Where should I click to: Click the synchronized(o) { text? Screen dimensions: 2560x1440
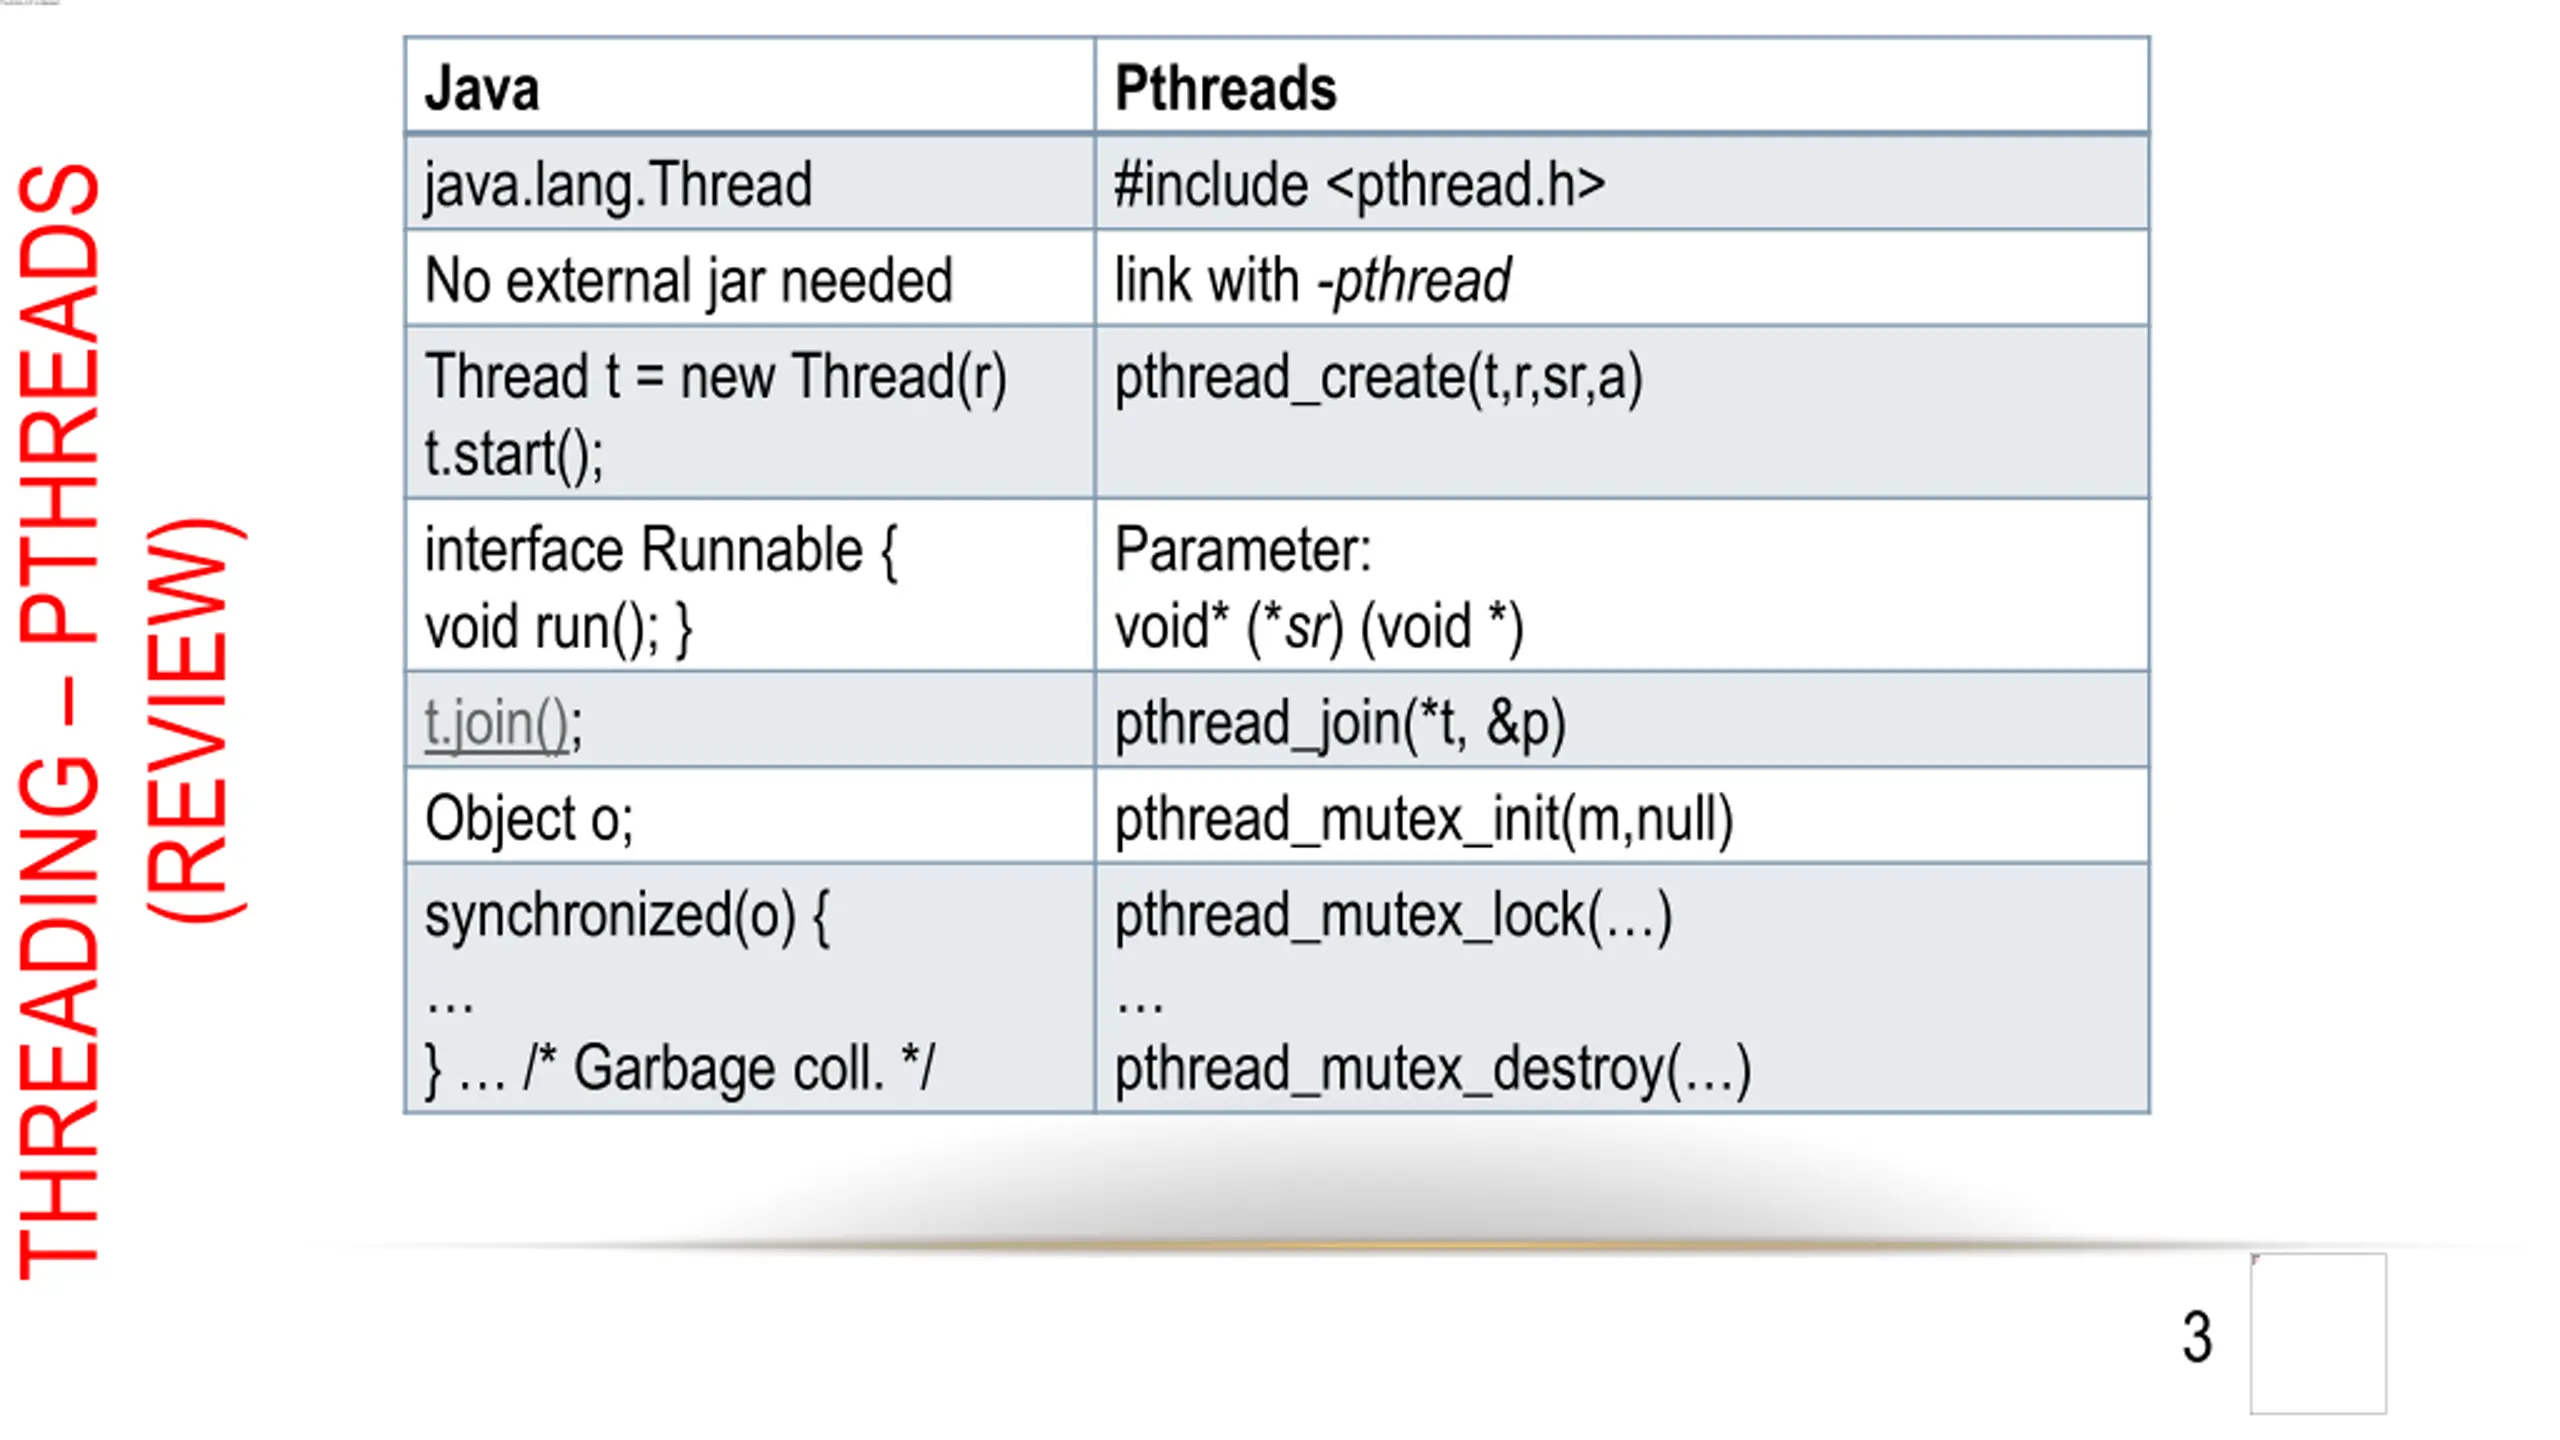tap(627, 916)
